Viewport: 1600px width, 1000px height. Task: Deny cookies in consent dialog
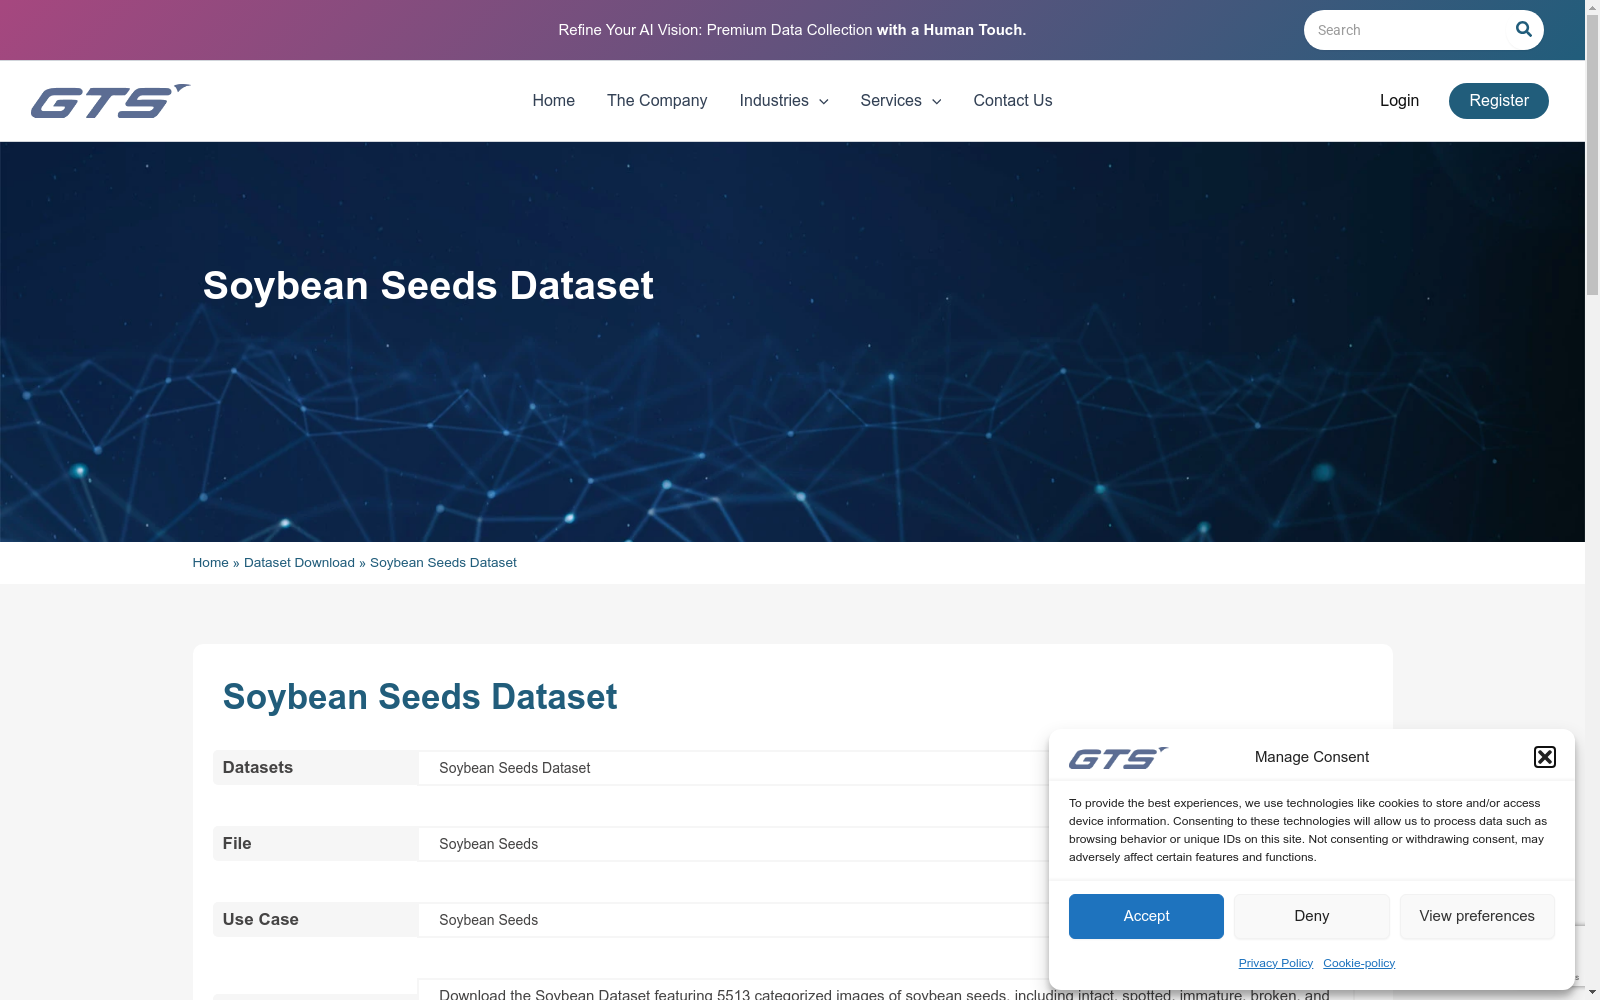(x=1311, y=916)
